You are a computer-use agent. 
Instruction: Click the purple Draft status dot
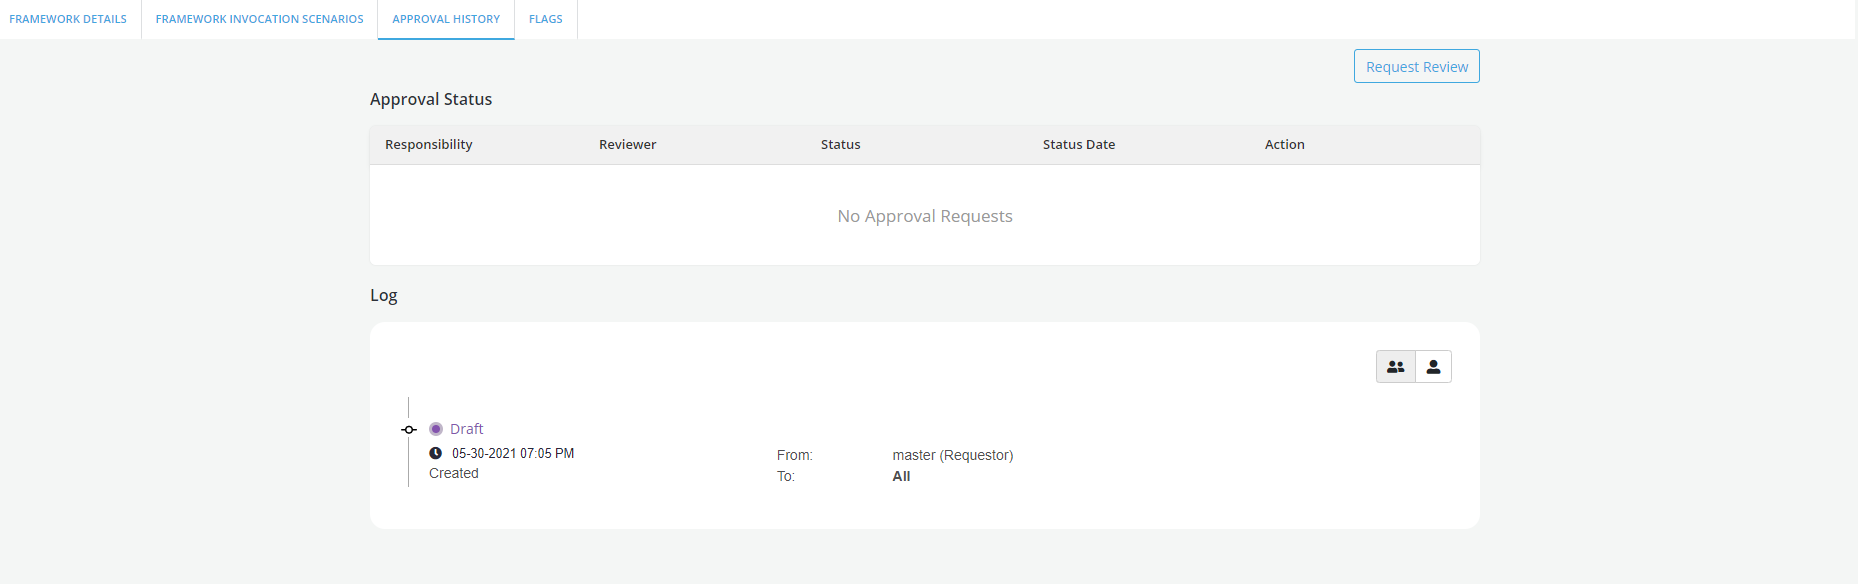point(436,429)
